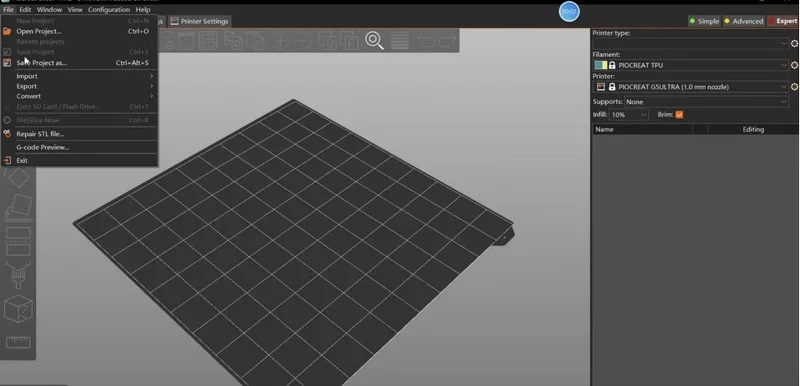The width and height of the screenshot is (800, 386).
Task: Open the View menu
Action: point(75,9)
